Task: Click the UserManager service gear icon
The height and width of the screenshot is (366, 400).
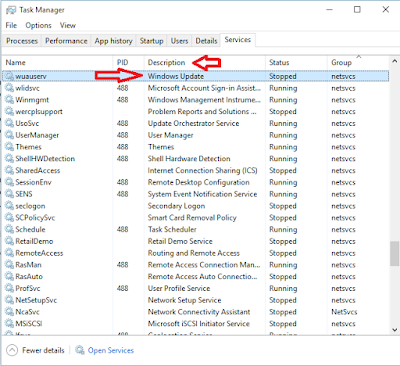Action: click(10, 135)
